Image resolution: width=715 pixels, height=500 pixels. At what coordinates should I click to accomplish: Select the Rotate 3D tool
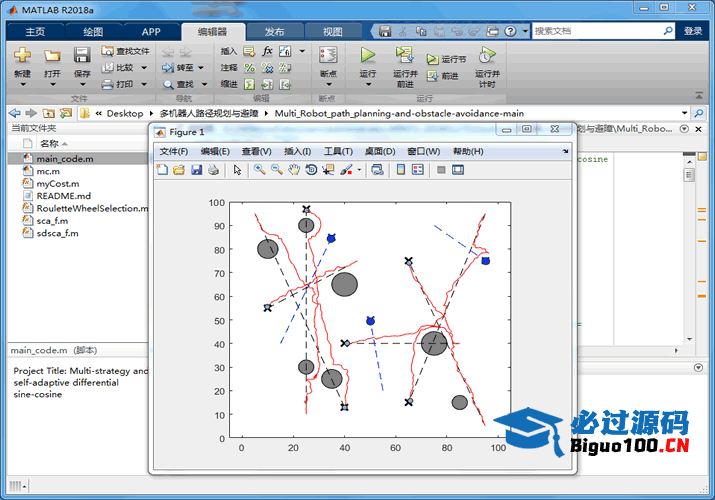point(311,170)
